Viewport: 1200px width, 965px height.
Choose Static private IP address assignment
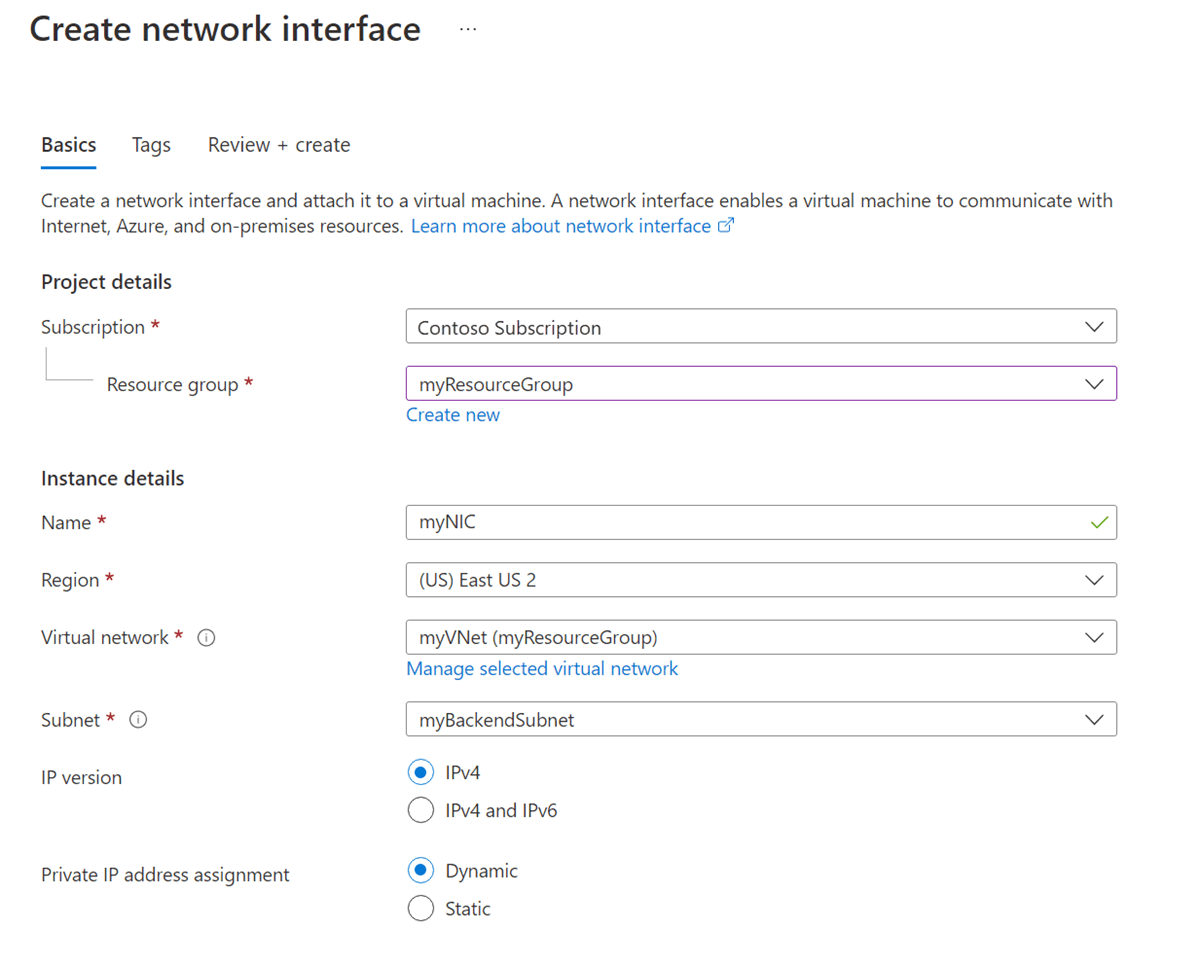point(421,908)
